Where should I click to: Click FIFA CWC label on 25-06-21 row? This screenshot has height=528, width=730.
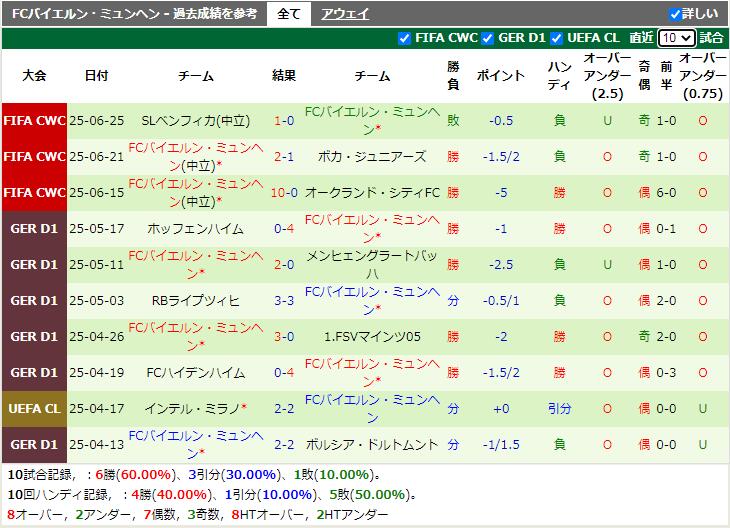[34, 156]
